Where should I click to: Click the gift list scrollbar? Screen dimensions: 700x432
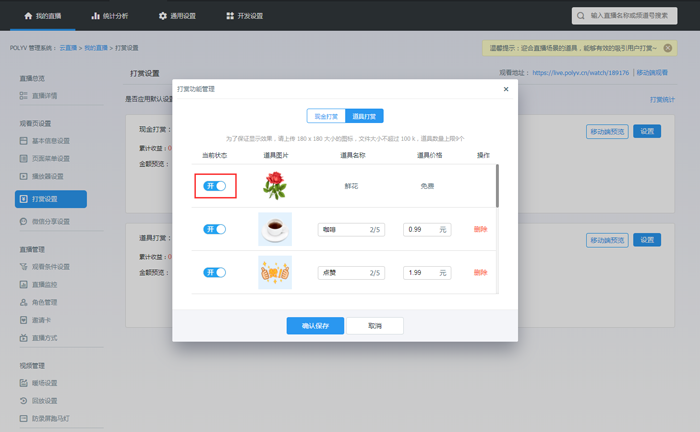[x=497, y=186]
